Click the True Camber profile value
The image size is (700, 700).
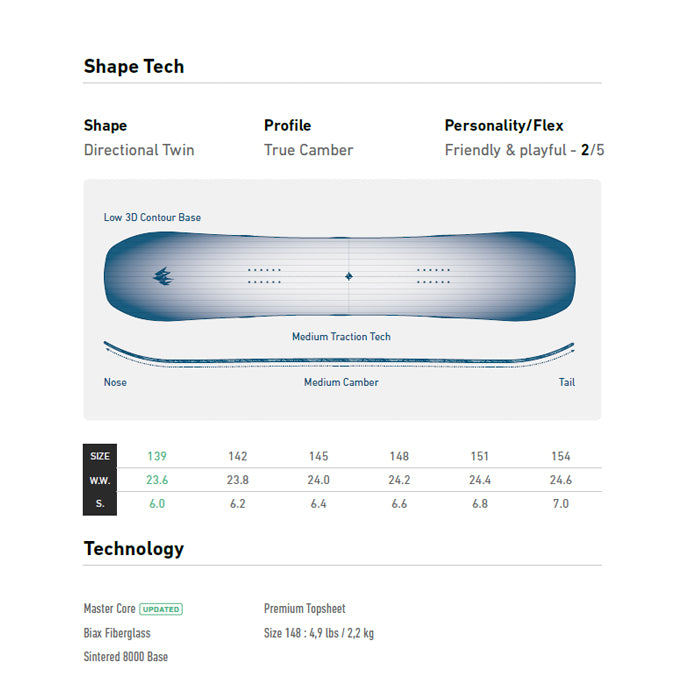pyautogui.click(x=308, y=150)
